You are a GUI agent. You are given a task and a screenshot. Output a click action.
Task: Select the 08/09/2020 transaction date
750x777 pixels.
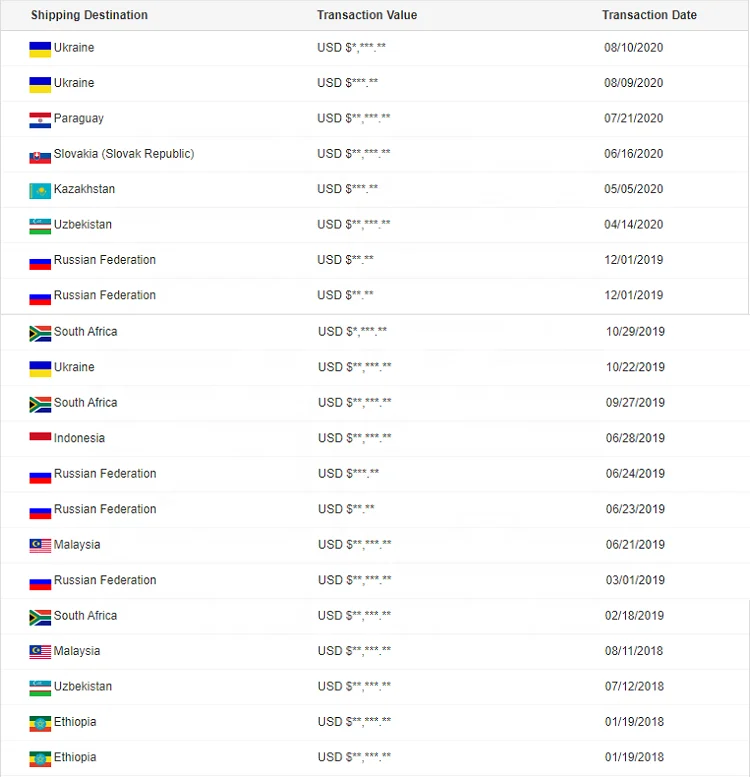(634, 83)
